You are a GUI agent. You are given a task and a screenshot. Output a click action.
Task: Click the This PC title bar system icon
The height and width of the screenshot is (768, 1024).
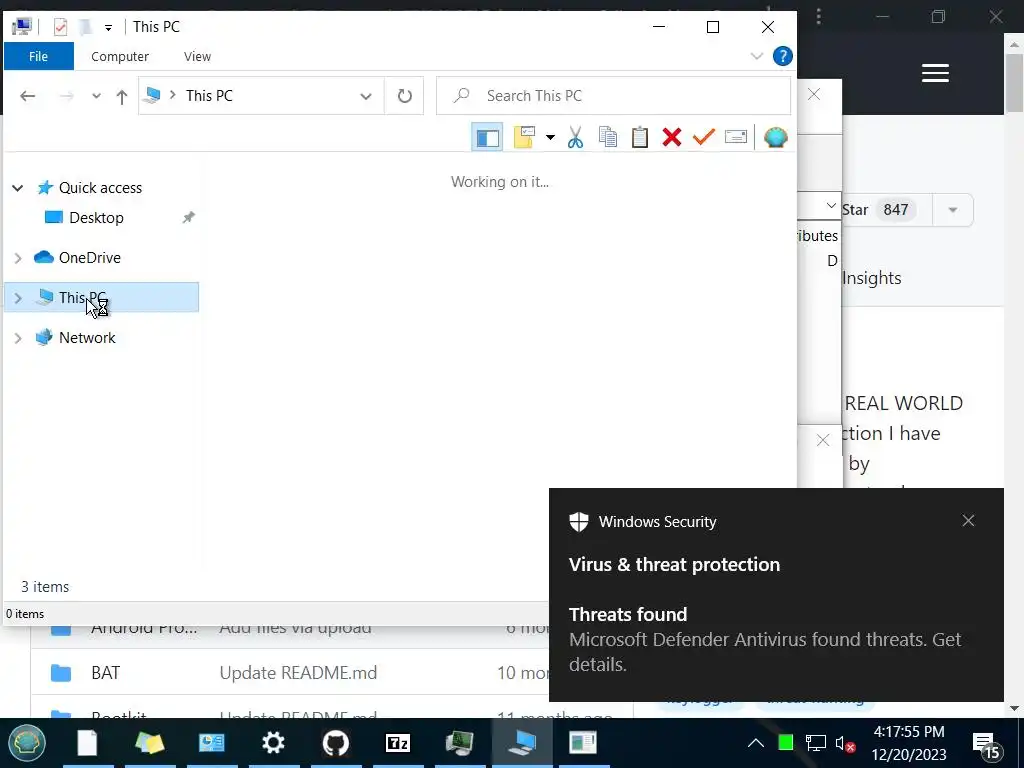tap(22, 27)
